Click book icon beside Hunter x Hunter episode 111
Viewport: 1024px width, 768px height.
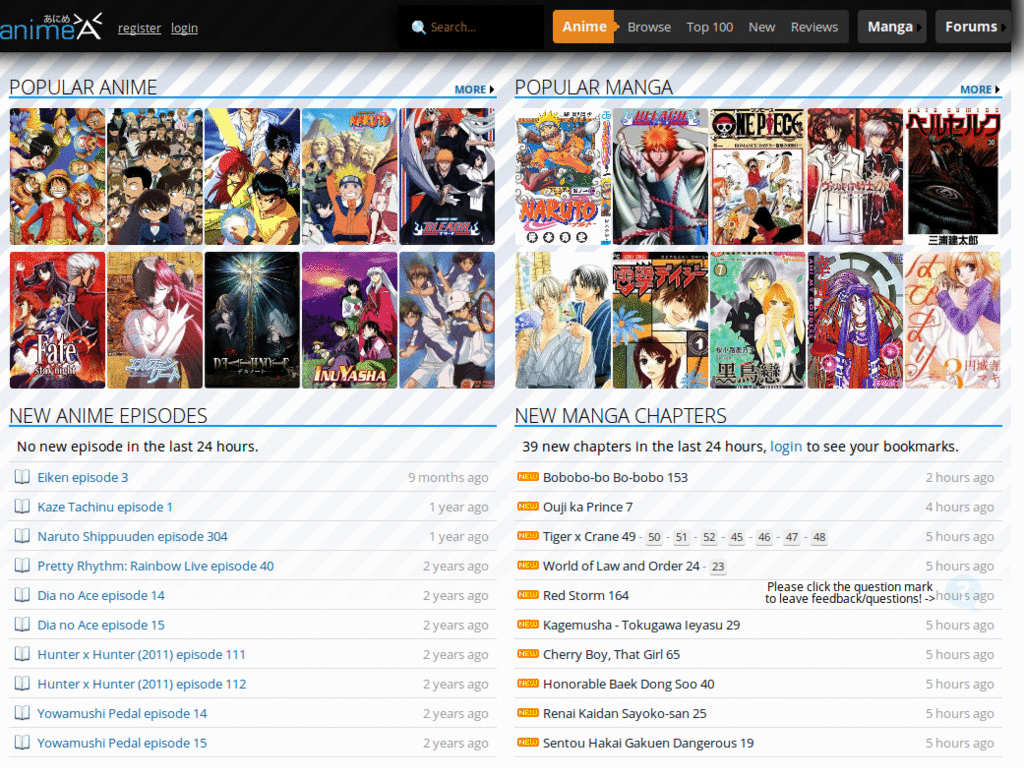pos(22,654)
